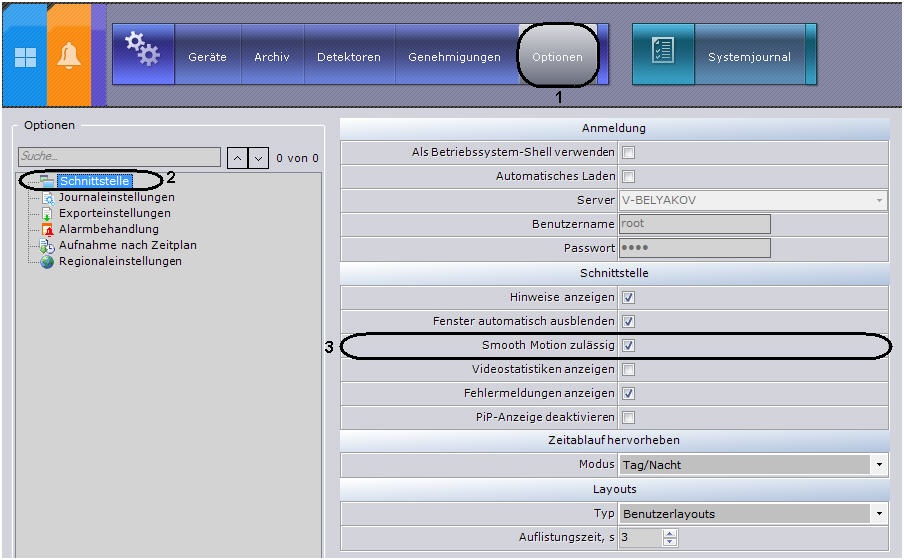Click the Alarmbehandlung tree icon
Viewport: 904px width, 560px height.
coord(47,230)
